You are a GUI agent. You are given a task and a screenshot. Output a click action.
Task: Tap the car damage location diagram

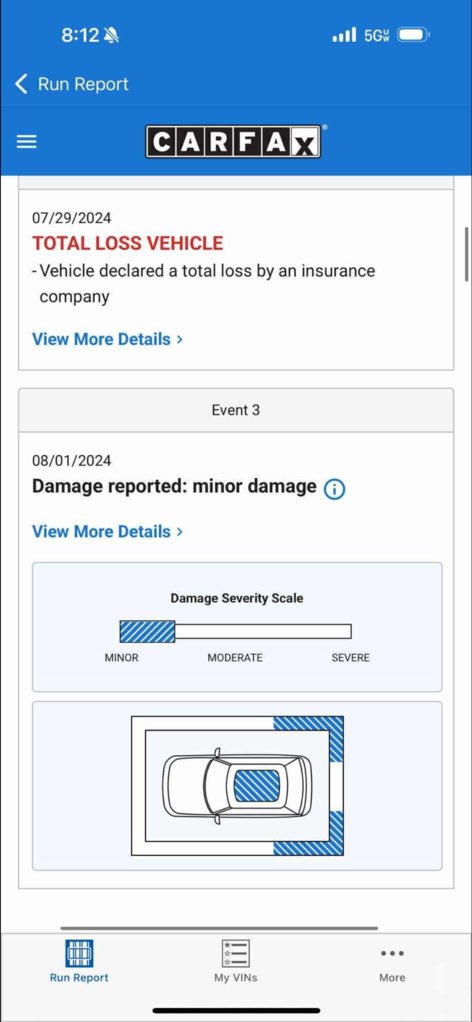237,785
